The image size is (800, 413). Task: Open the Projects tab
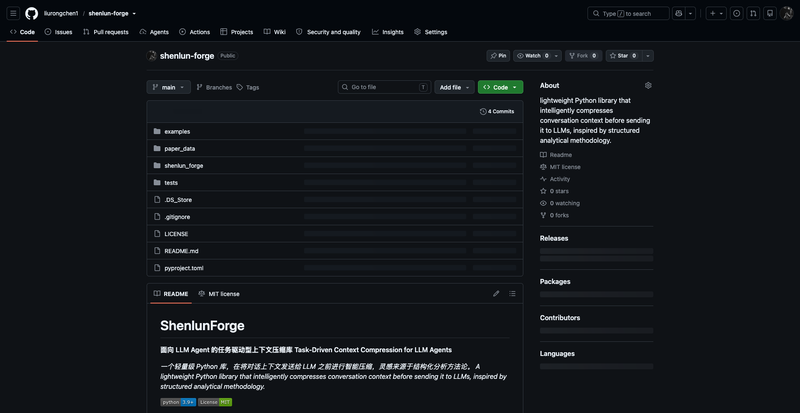click(236, 32)
